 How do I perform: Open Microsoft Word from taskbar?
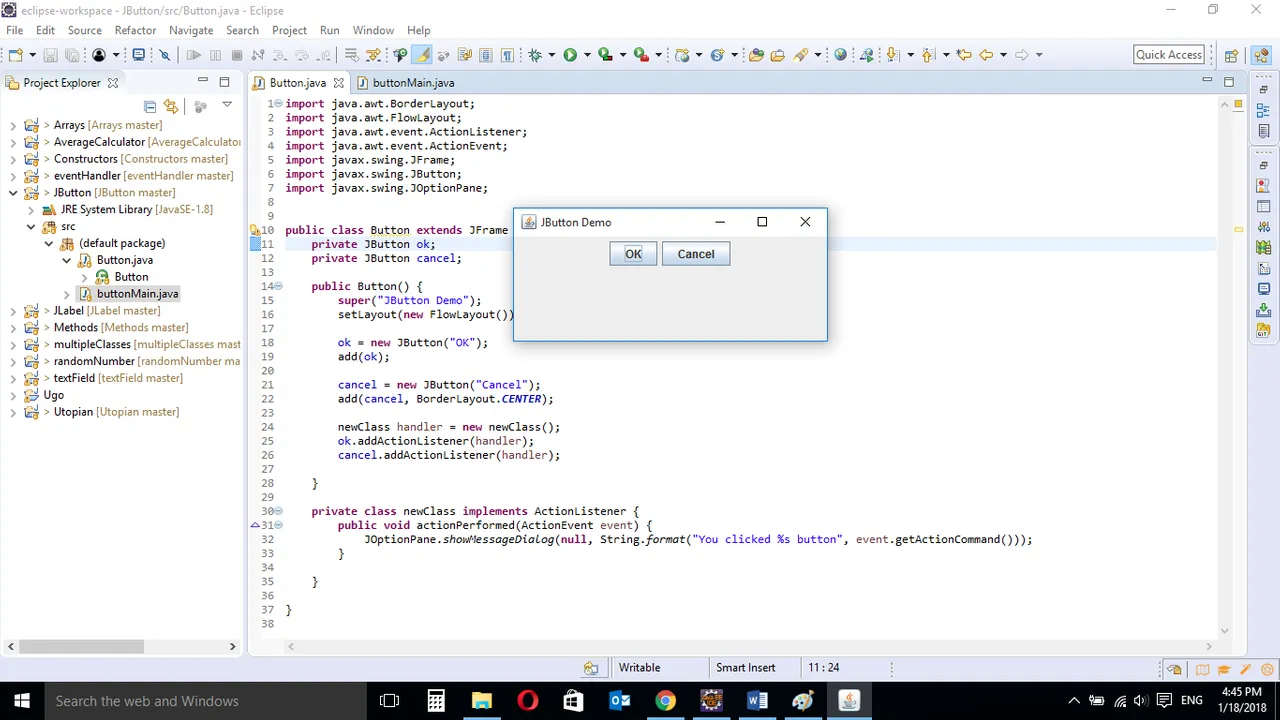(x=757, y=701)
